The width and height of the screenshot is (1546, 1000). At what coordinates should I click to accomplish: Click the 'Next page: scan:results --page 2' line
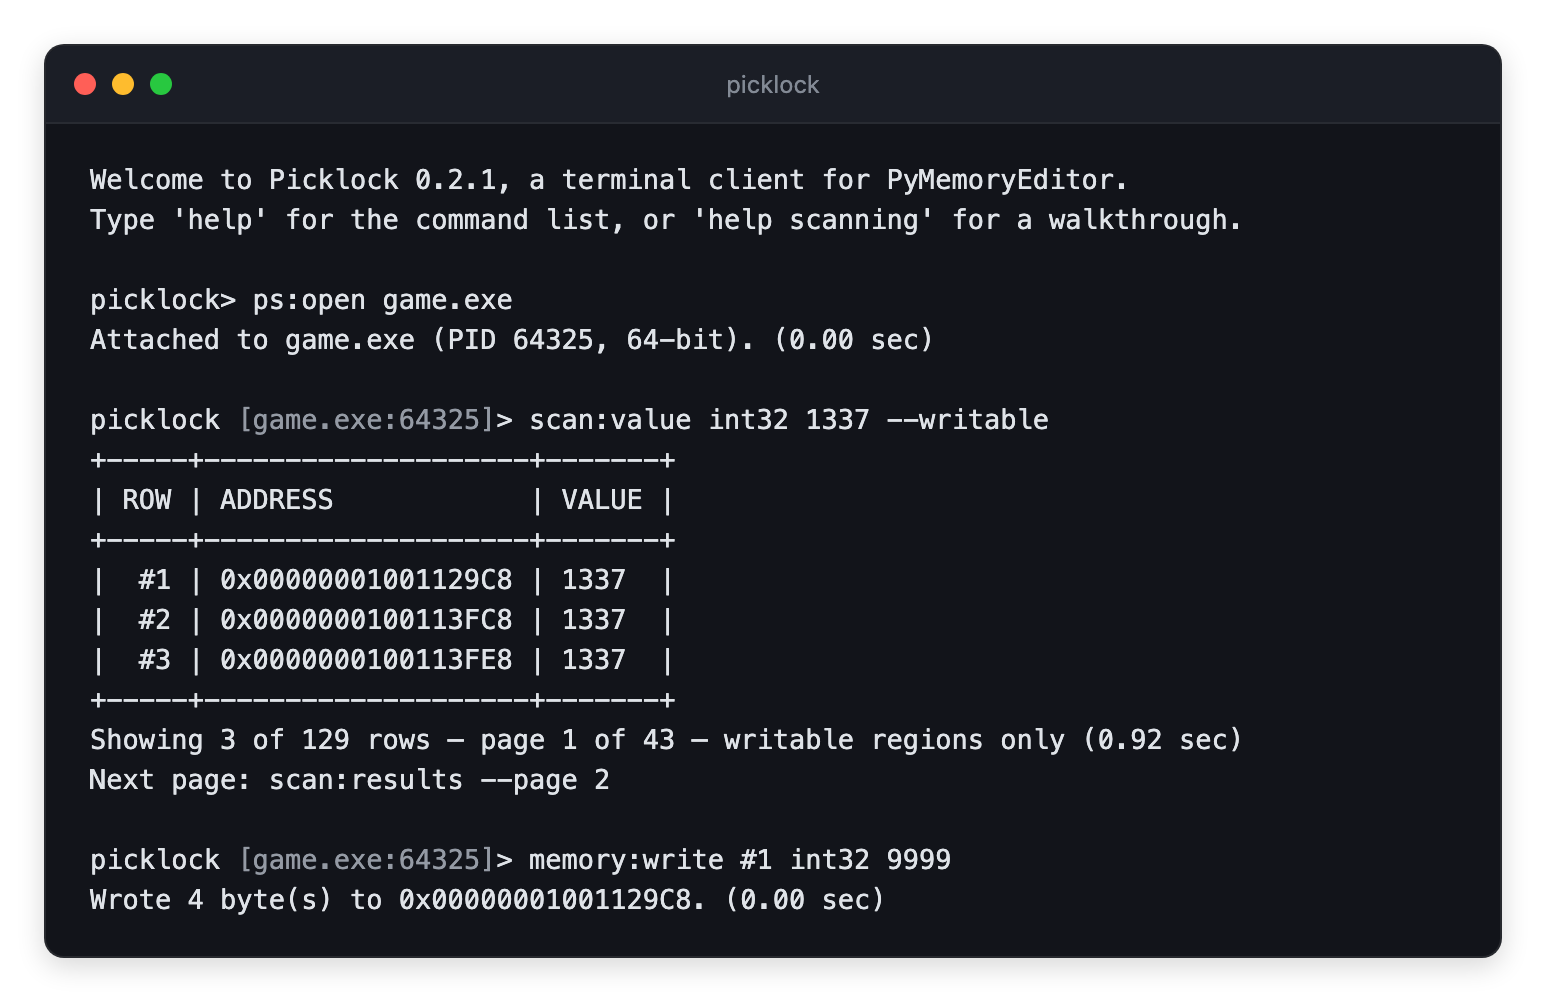pyautogui.click(x=350, y=780)
